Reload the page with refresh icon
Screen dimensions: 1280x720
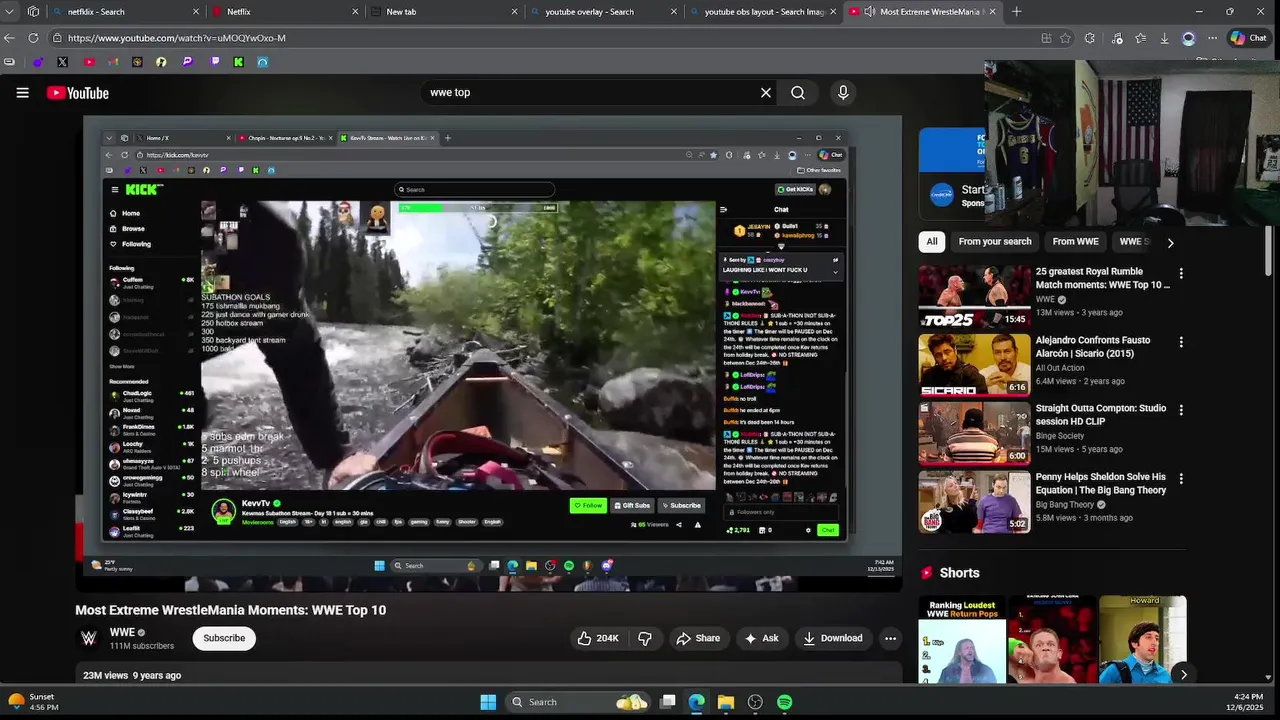[33, 38]
